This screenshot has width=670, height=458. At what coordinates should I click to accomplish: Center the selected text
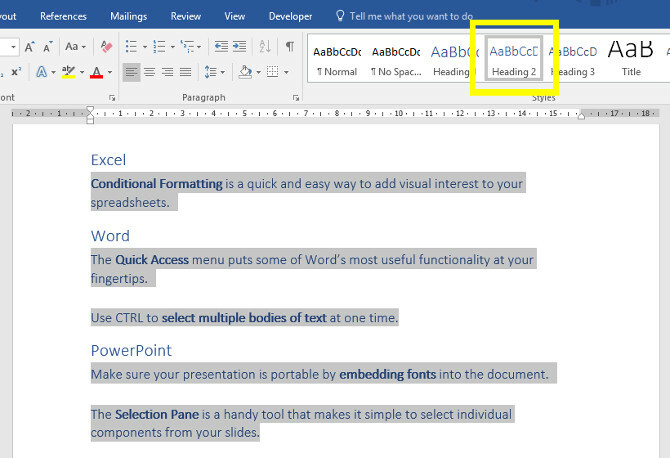pos(150,72)
